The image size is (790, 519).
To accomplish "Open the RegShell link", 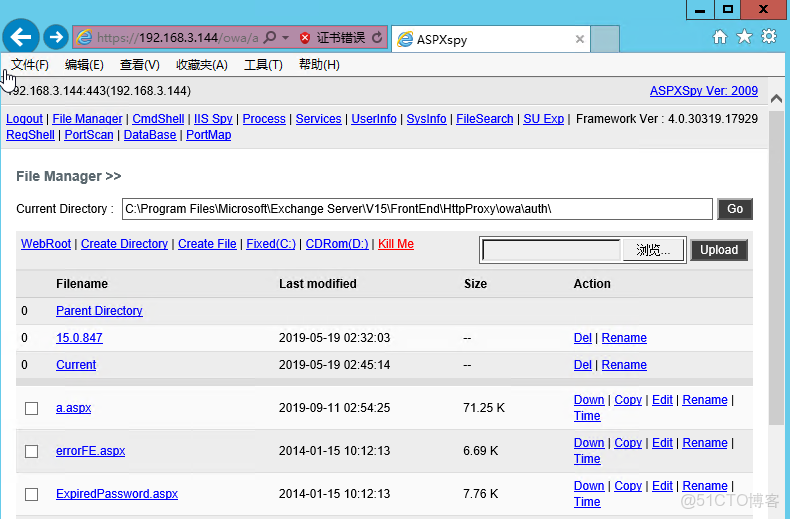I will pyautogui.click(x=30, y=135).
